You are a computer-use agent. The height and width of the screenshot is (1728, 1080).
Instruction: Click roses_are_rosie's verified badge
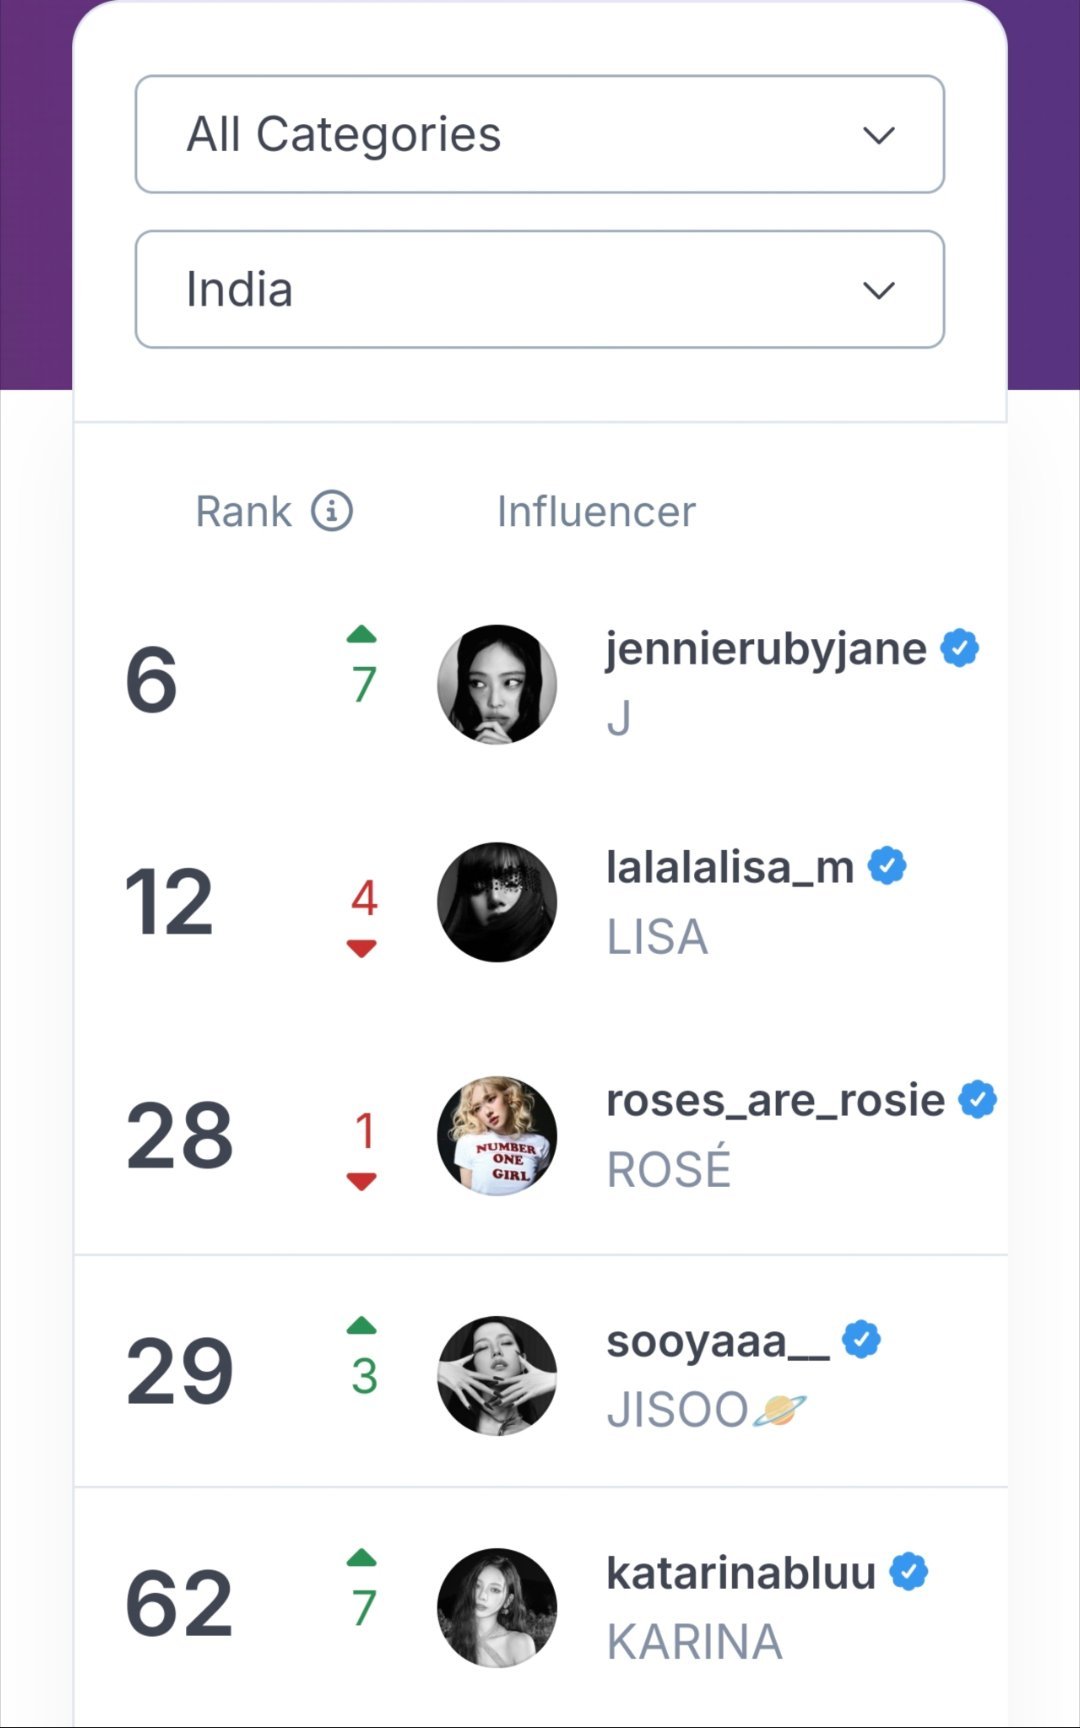coord(977,1099)
